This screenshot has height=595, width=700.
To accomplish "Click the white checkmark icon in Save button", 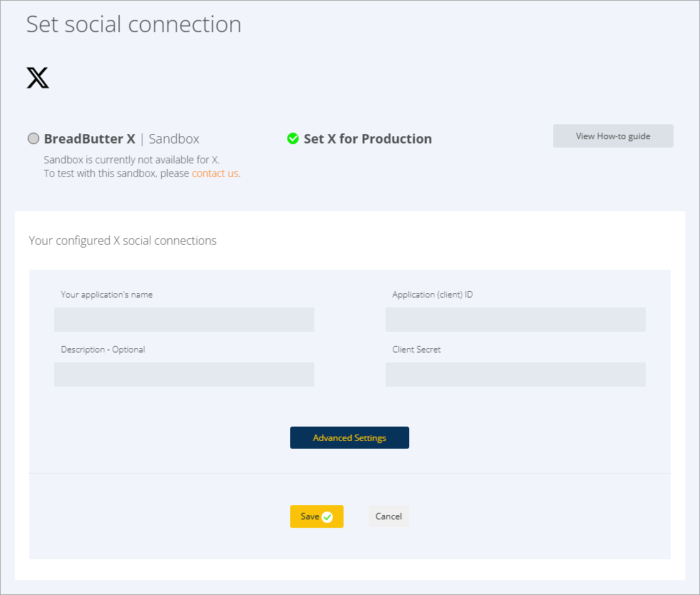I will (328, 517).
